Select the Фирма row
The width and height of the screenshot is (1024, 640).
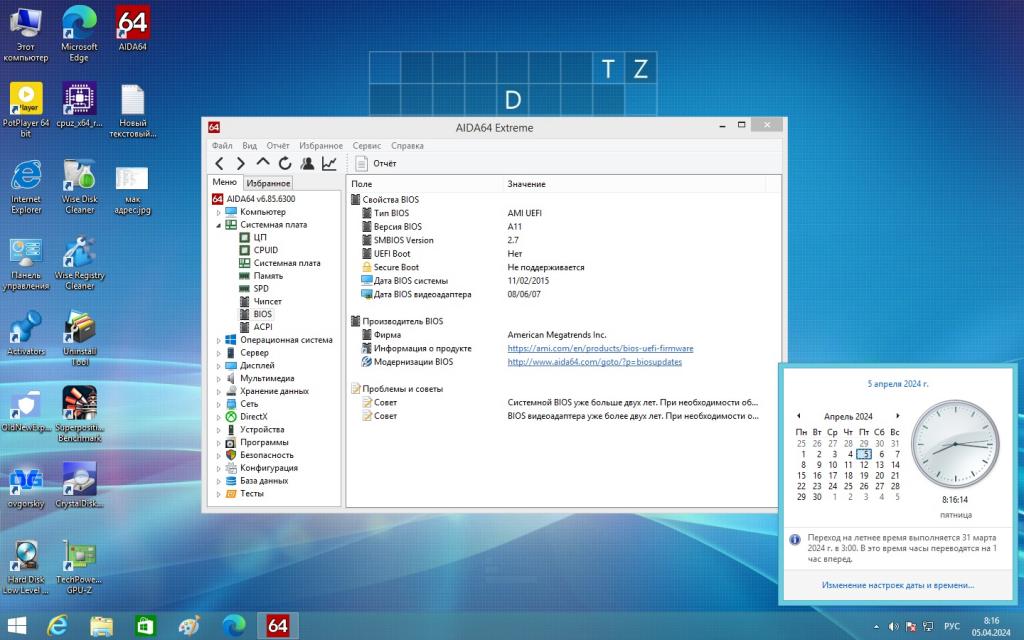(x=563, y=335)
